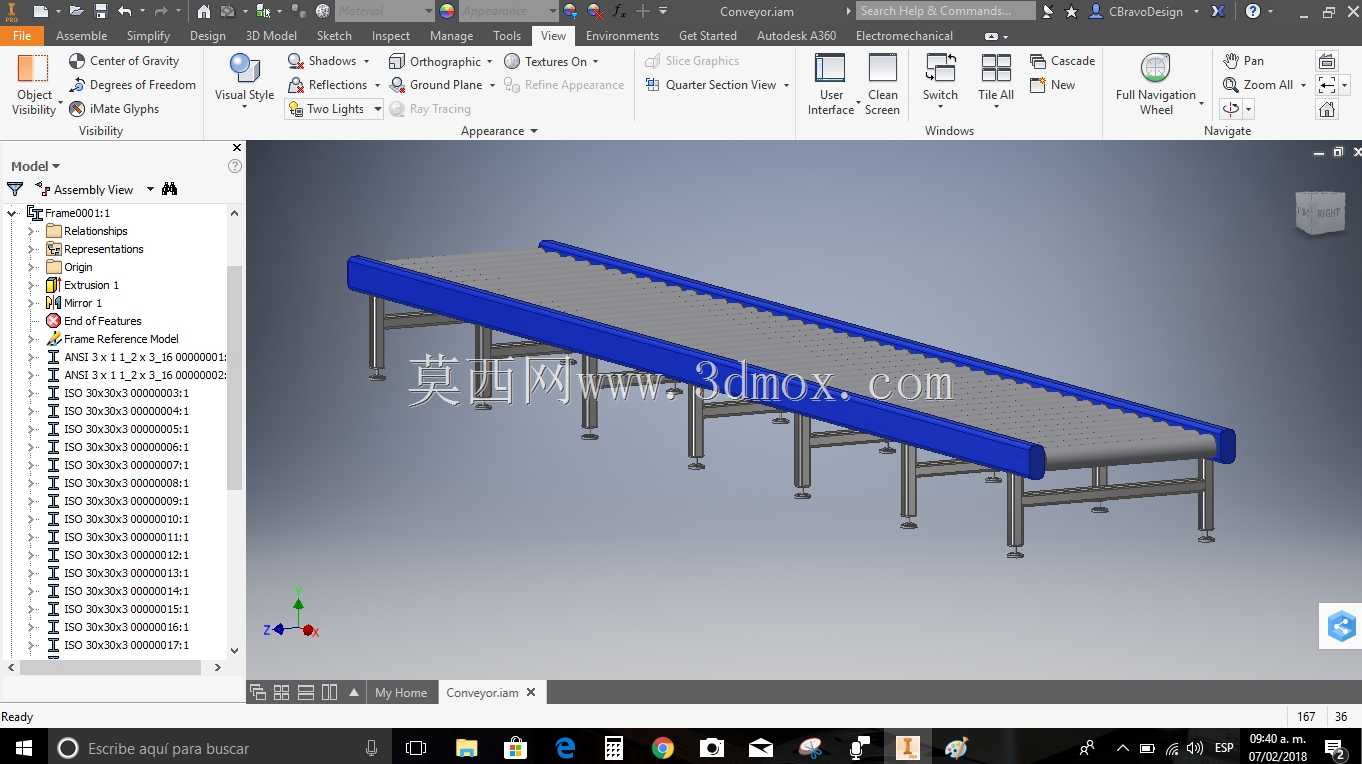Select Extrusion 1 in the browser
The image size is (1362, 764).
click(x=91, y=285)
